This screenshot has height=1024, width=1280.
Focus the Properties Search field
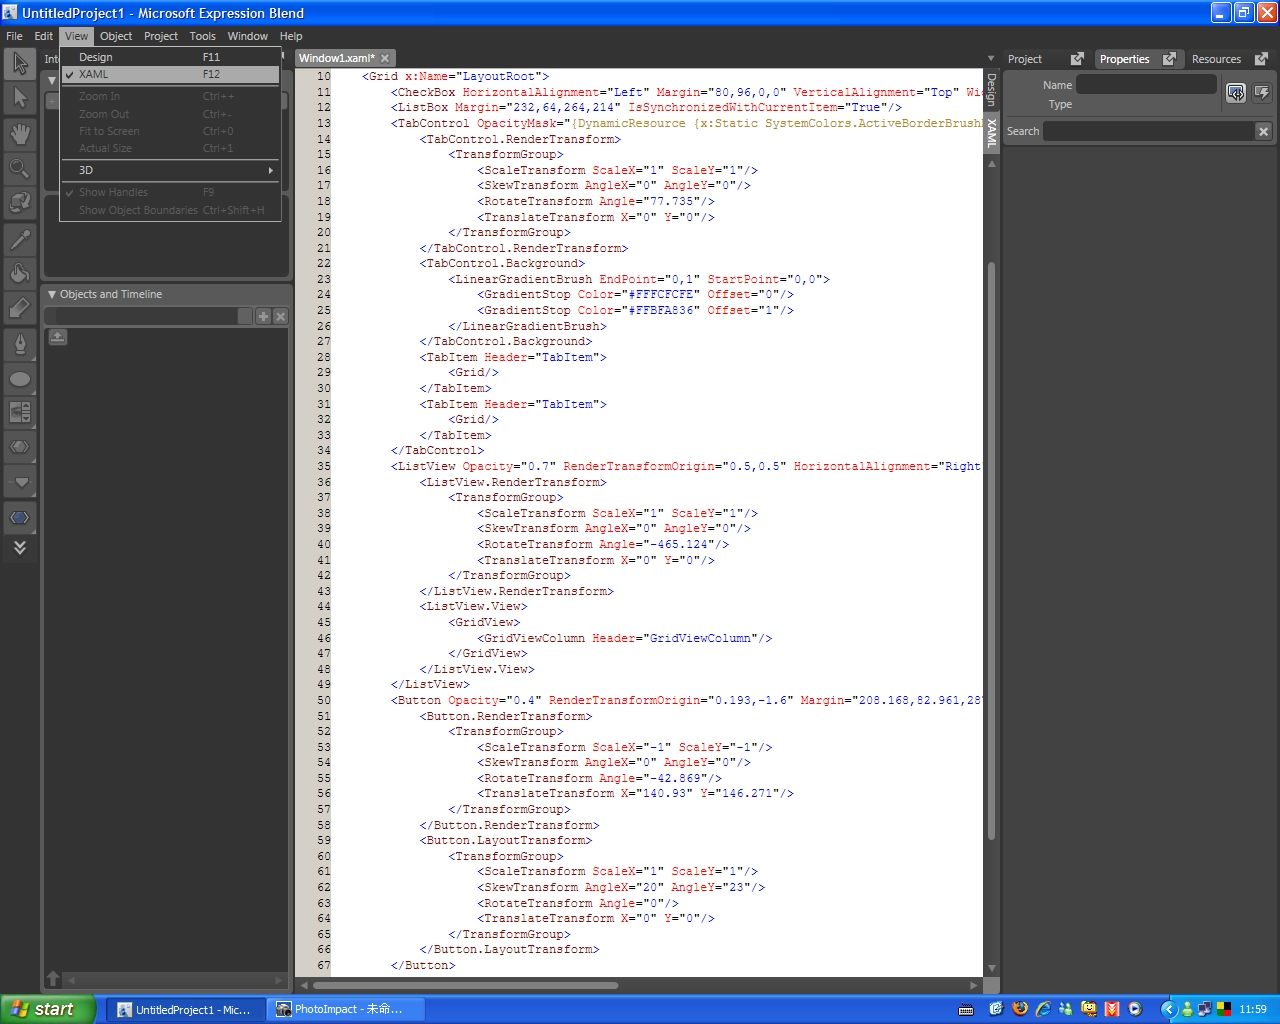(x=1148, y=131)
